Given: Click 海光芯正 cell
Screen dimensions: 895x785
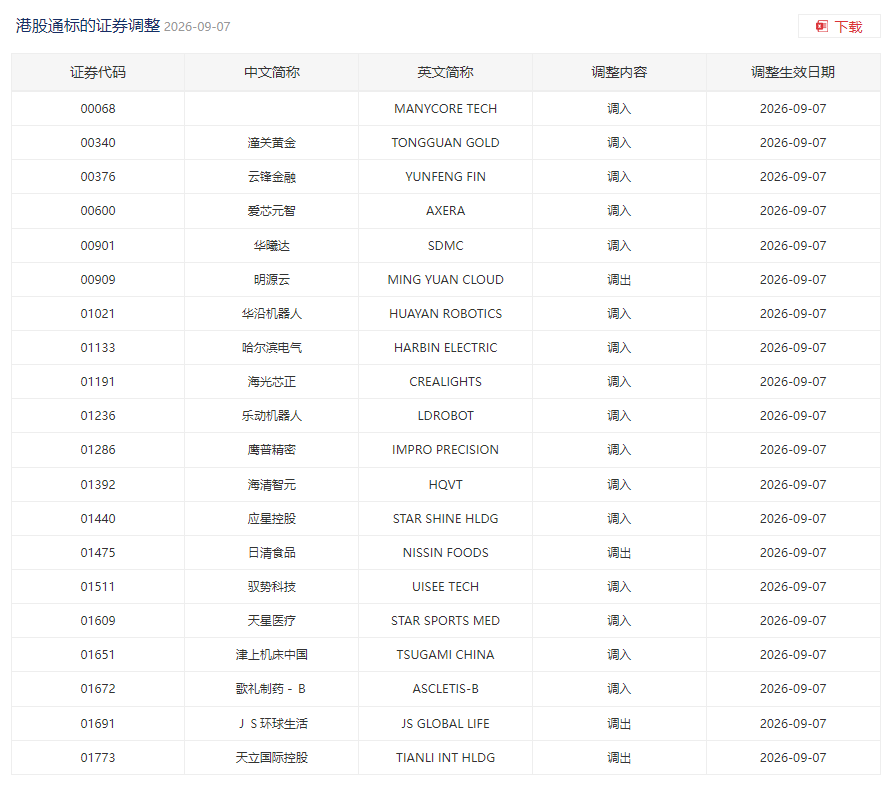Looking at the screenshot, I should point(272,382).
